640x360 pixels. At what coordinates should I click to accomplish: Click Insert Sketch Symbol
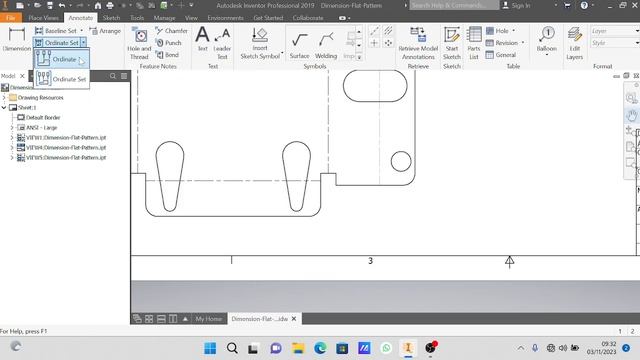[x=260, y=43]
